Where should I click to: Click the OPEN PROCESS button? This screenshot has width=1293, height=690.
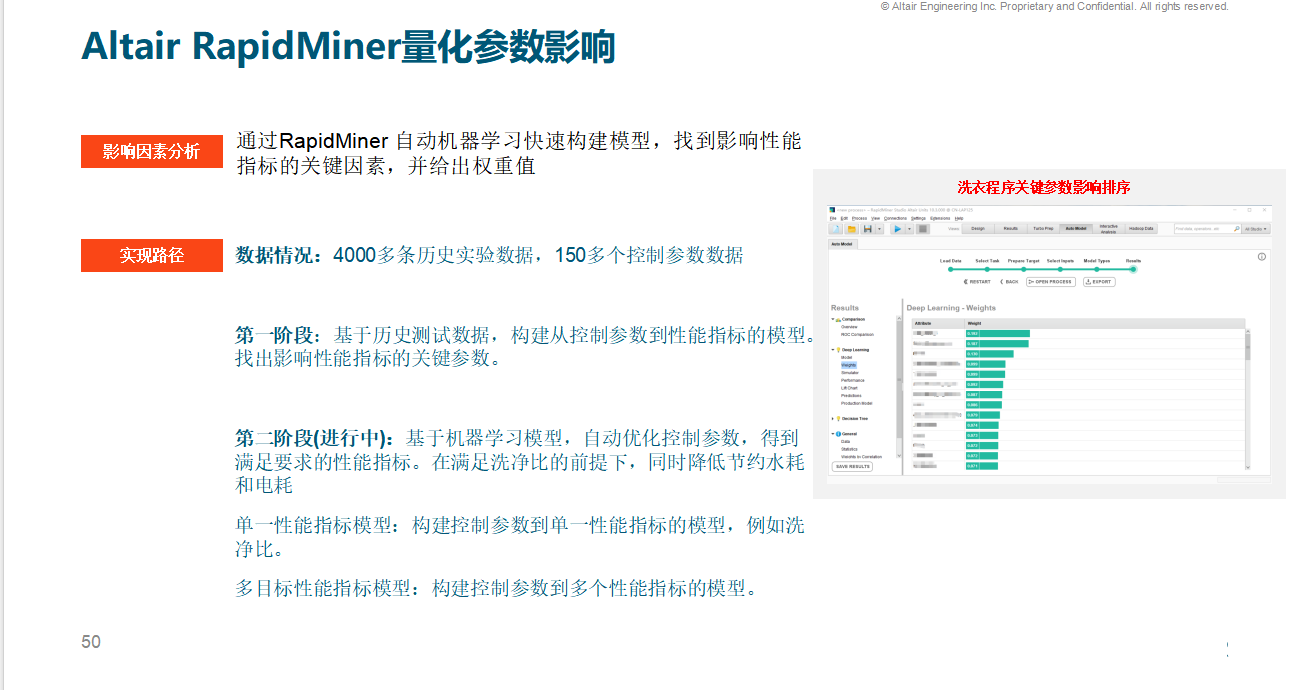click(x=1051, y=282)
